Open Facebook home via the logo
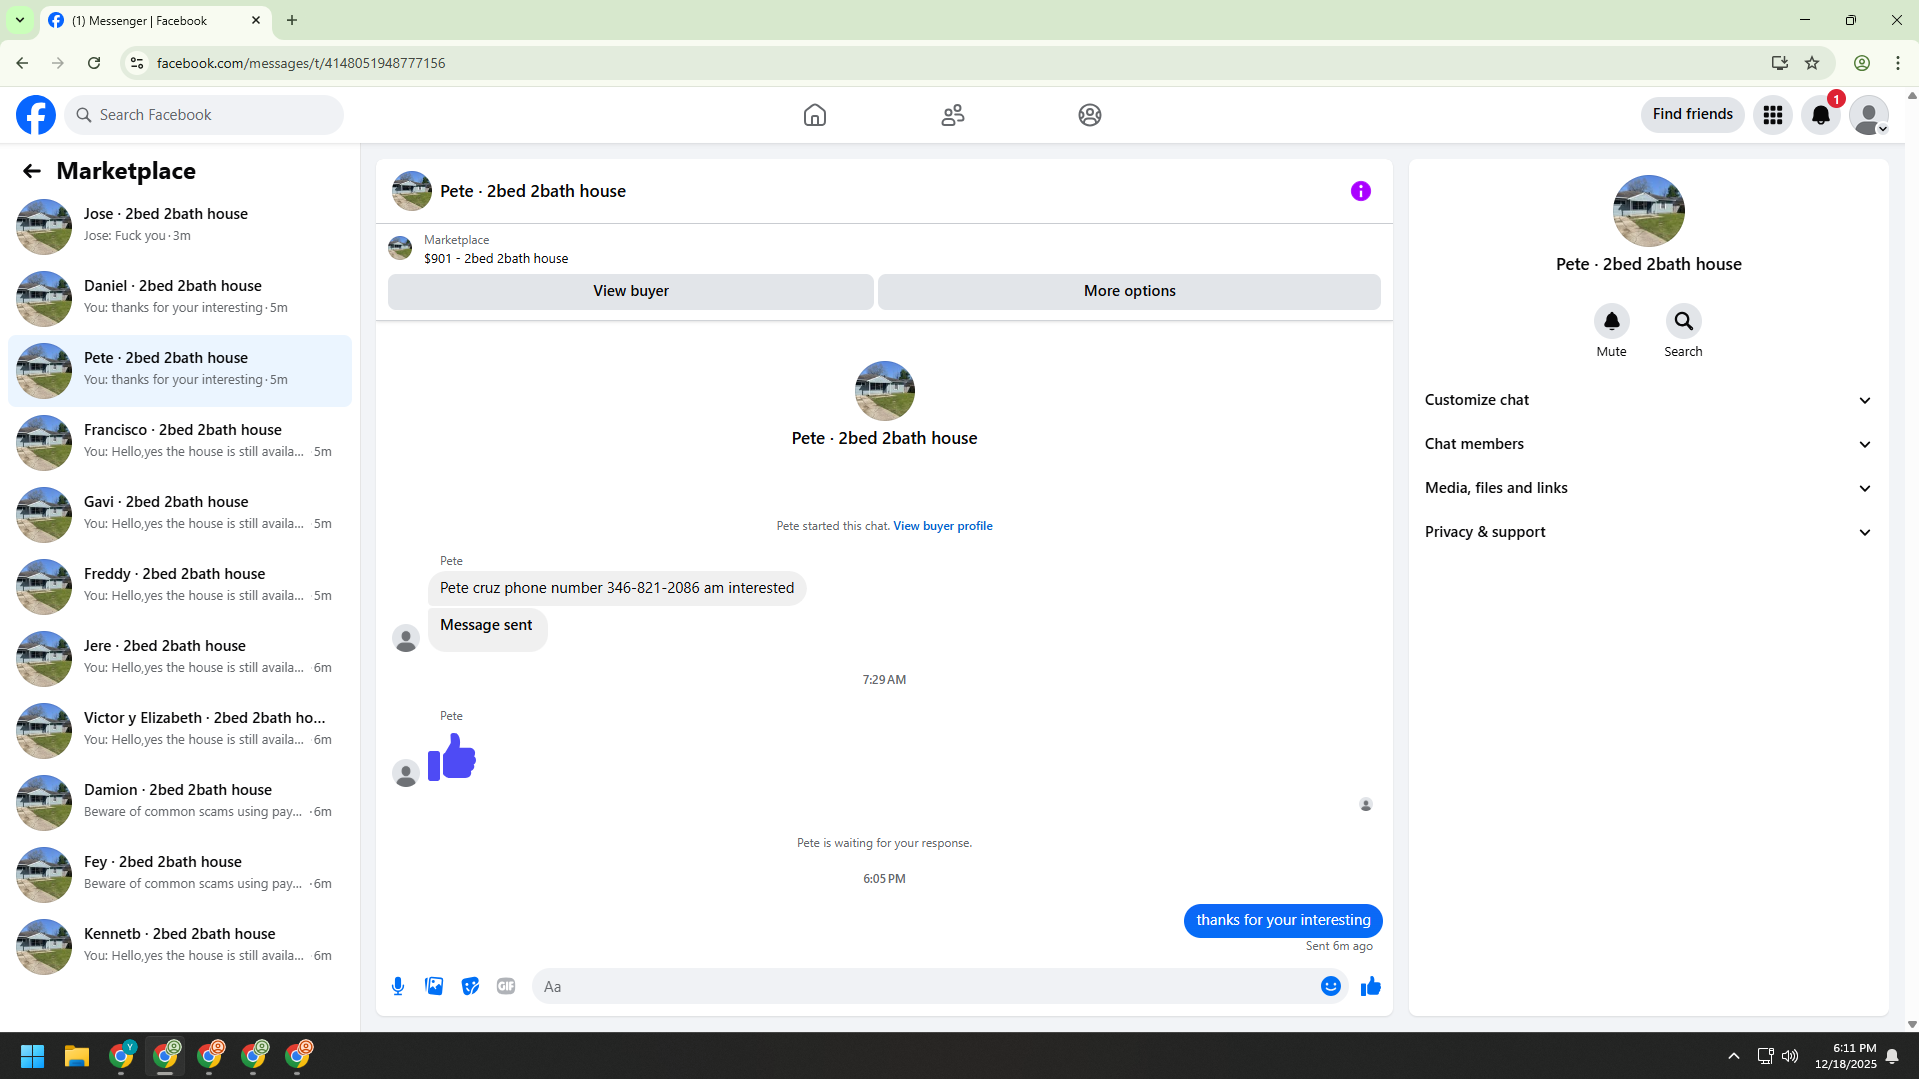The width and height of the screenshot is (1919, 1079). (36, 115)
